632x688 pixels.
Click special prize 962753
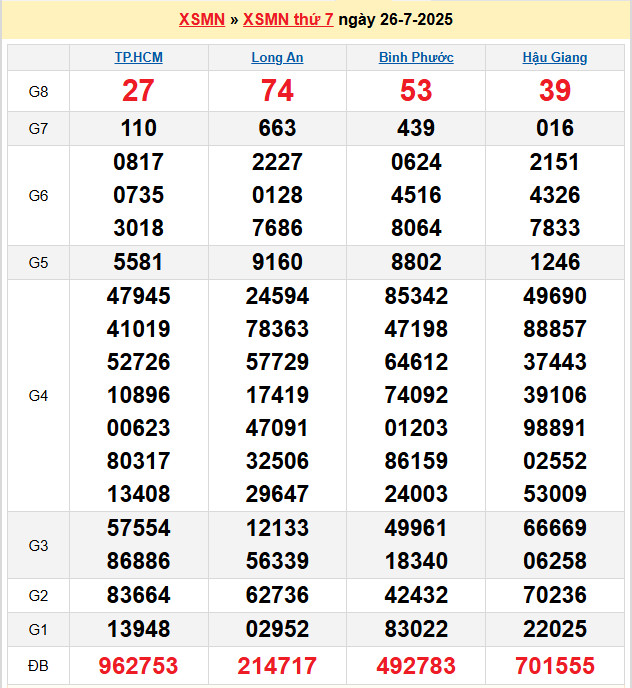(x=139, y=666)
